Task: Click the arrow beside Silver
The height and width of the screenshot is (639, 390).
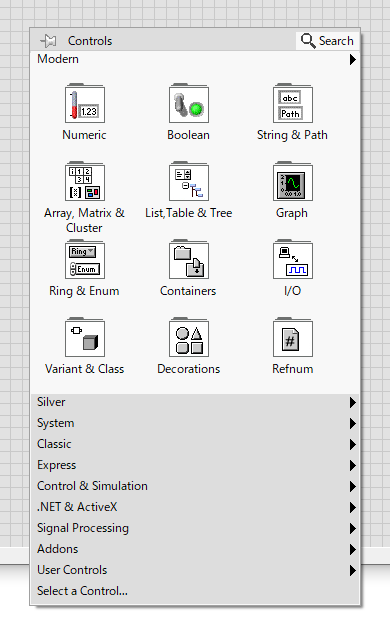Action: (353, 403)
